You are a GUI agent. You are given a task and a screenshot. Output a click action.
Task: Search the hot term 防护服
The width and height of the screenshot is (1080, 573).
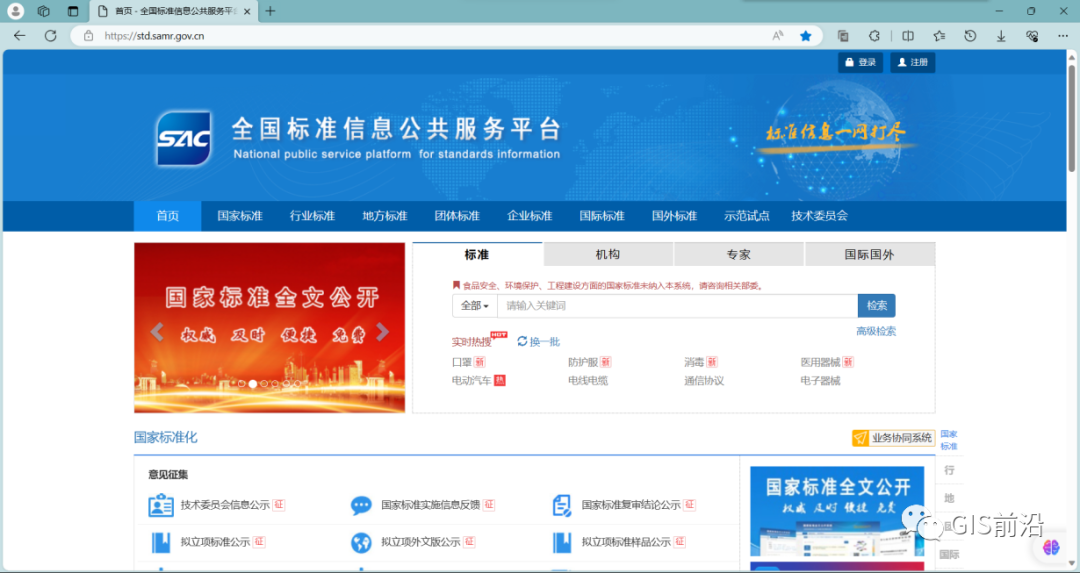click(583, 362)
